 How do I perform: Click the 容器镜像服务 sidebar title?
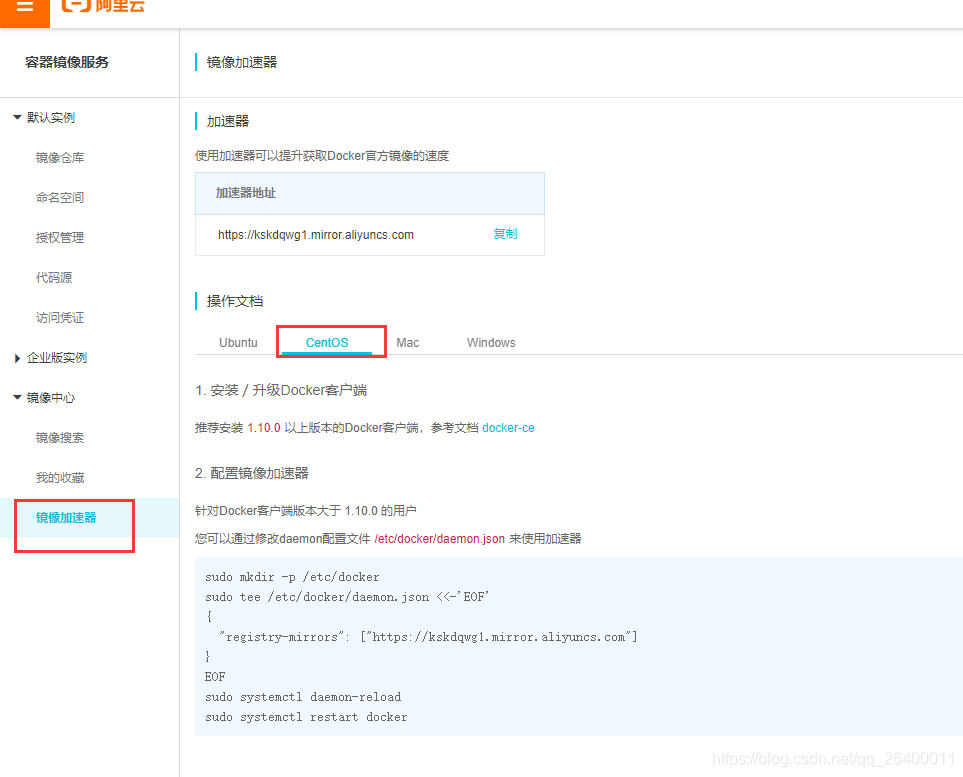tap(67, 62)
